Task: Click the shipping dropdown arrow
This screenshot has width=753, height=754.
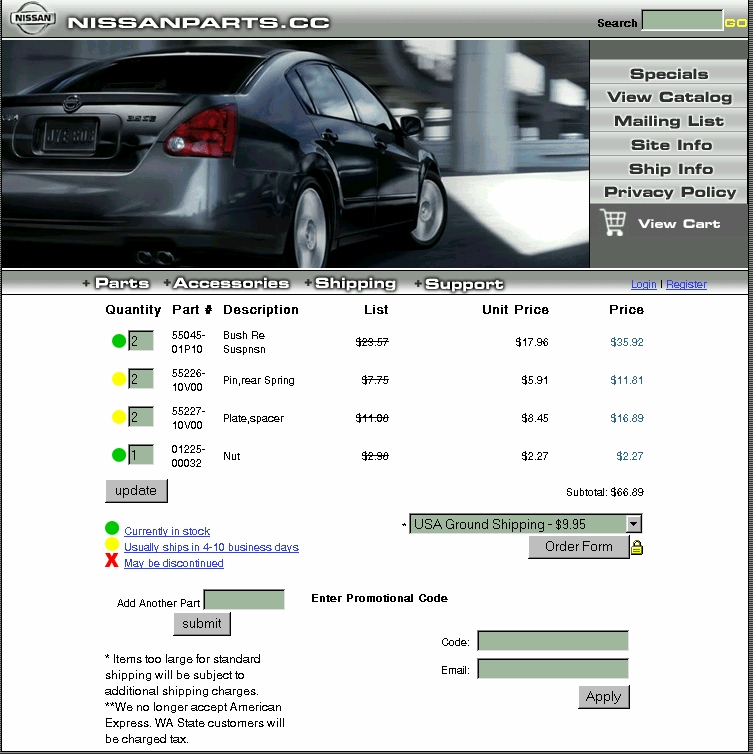Action: point(634,524)
